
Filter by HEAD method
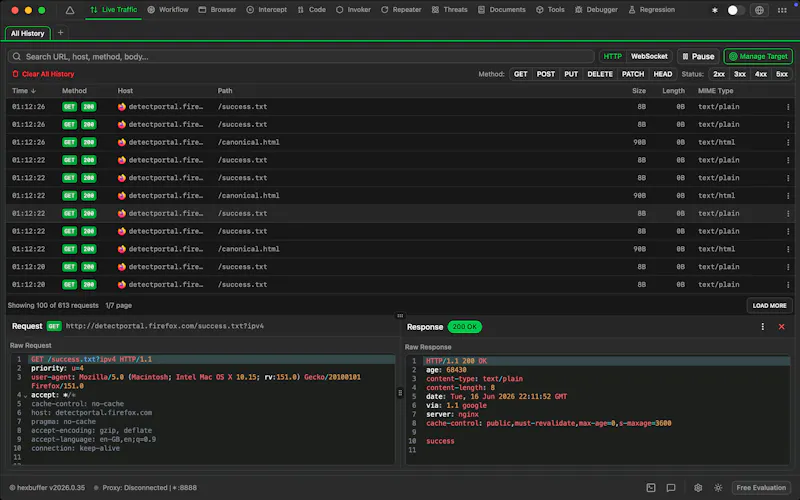click(663, 74)
